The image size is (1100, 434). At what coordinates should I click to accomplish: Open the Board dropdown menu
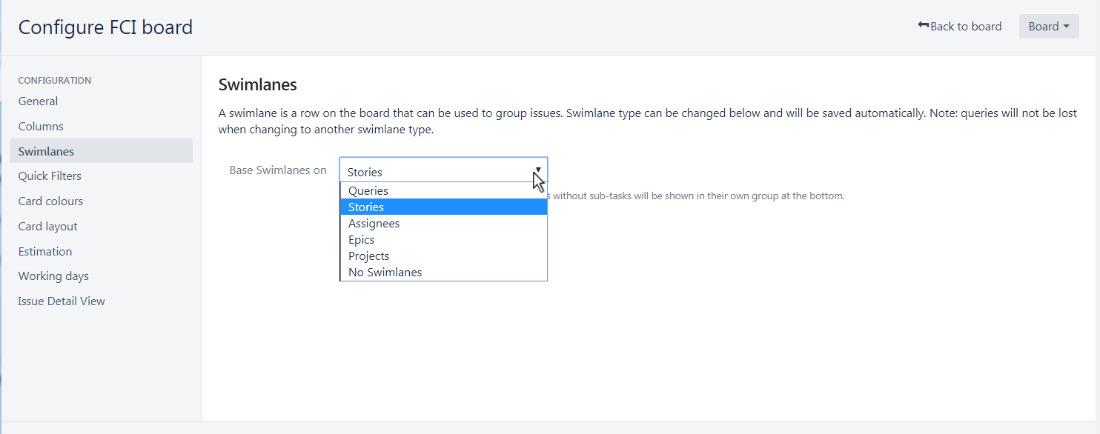pyautogui.click(x=1049, y=27)
